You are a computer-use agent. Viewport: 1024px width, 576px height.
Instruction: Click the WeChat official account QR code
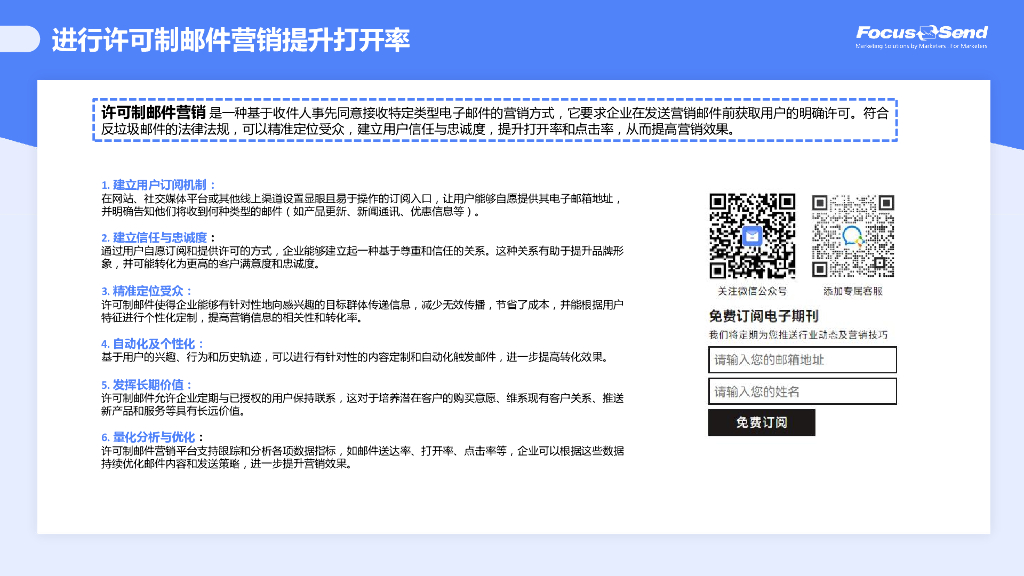(752, 236)
